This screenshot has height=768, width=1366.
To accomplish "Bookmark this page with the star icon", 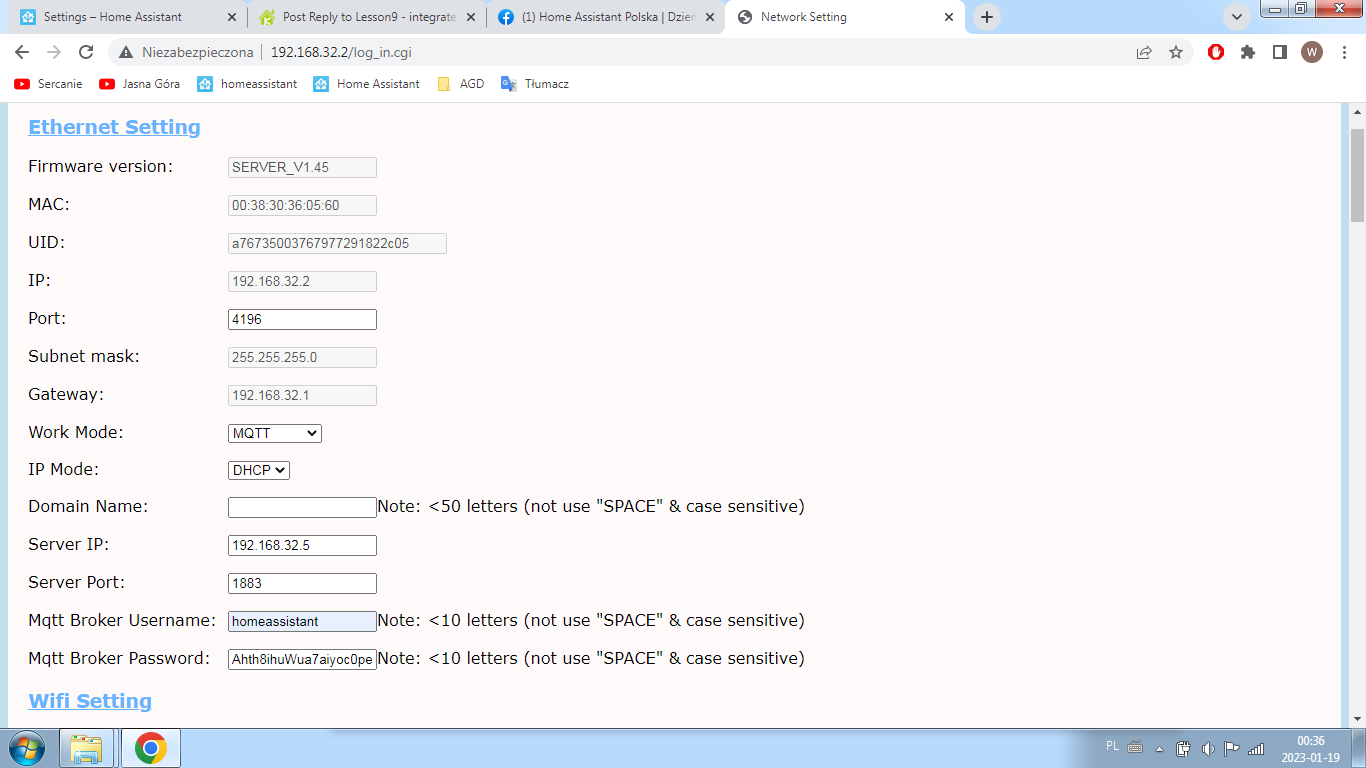I will click(1176, 52).
